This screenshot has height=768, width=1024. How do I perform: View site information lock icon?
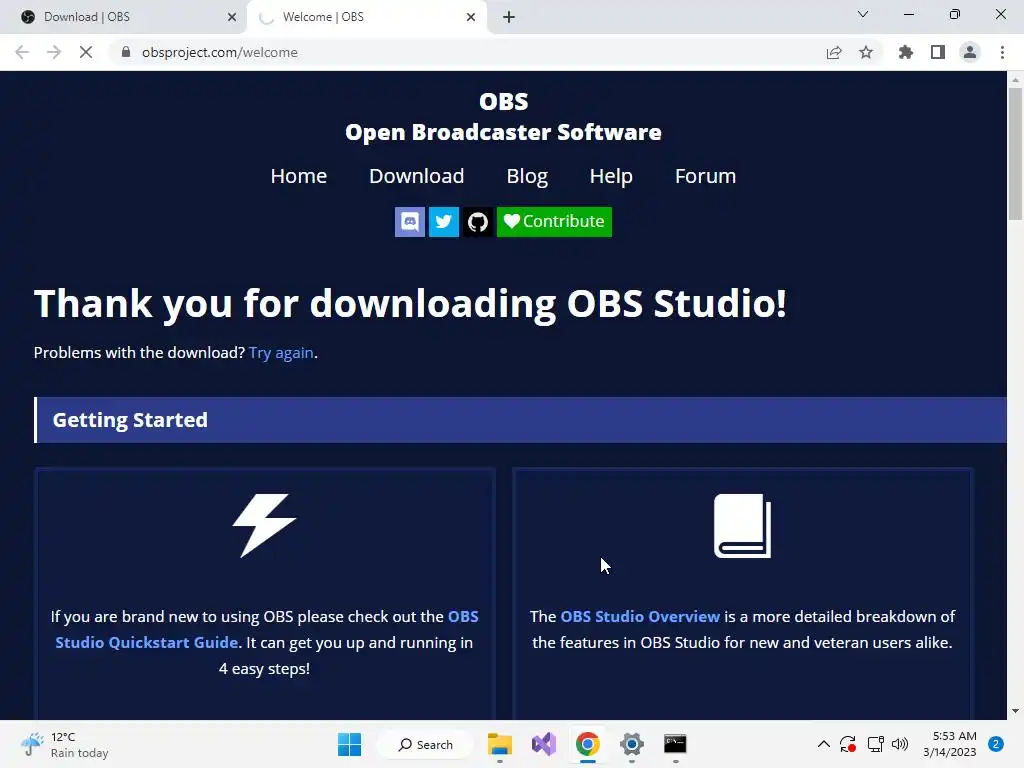click(x=126, y=52)
